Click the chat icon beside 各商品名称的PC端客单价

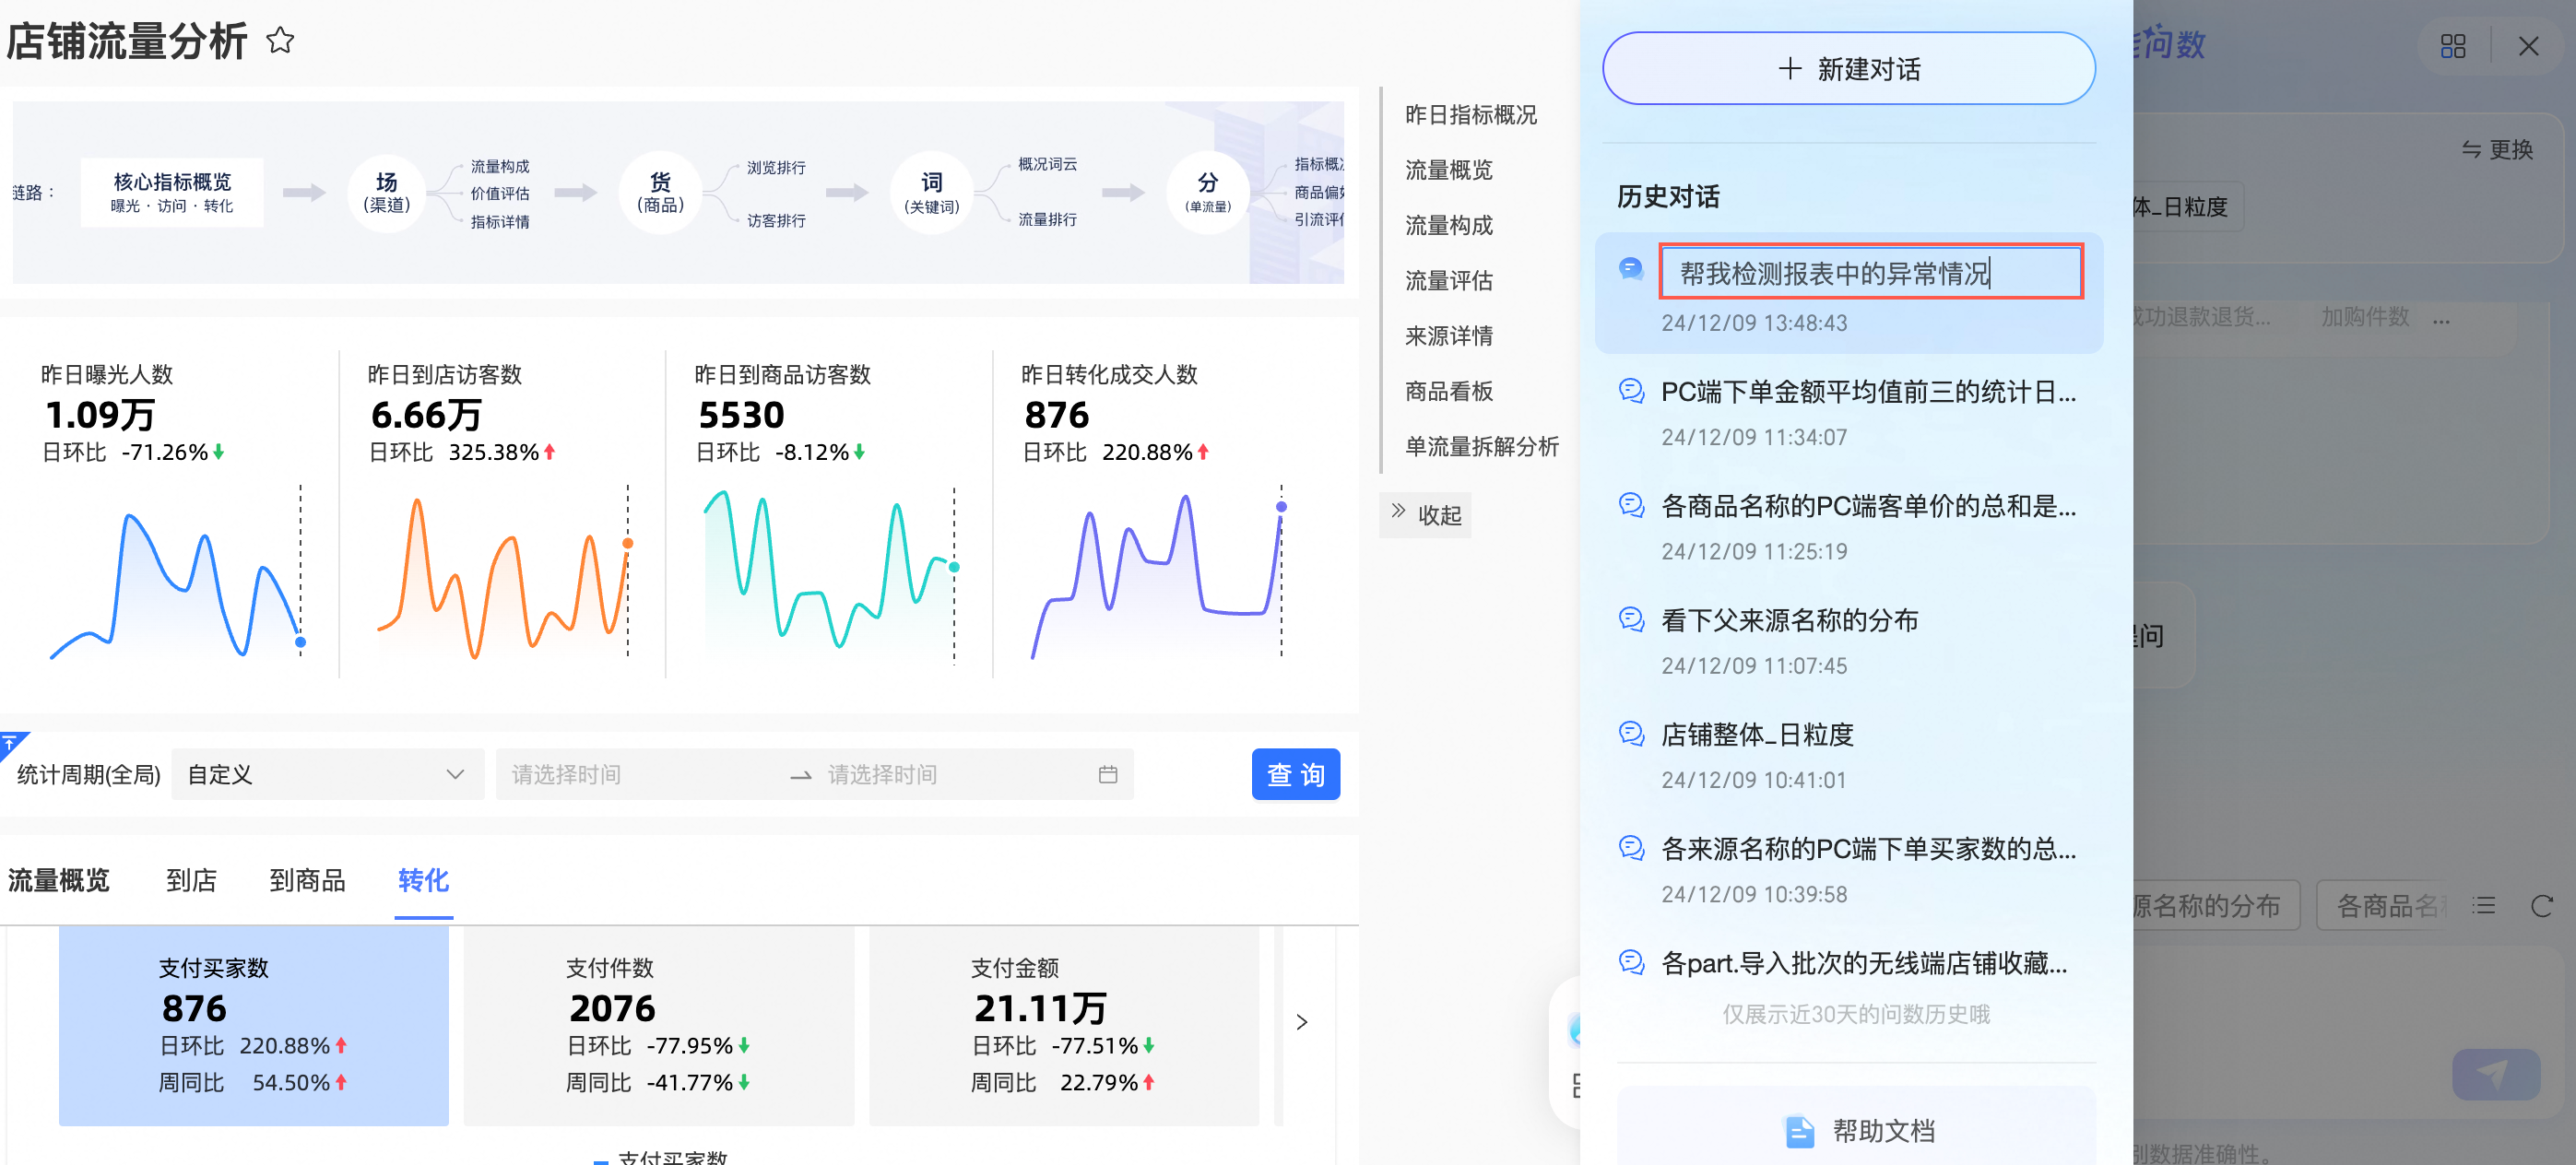click(1631, 504)
